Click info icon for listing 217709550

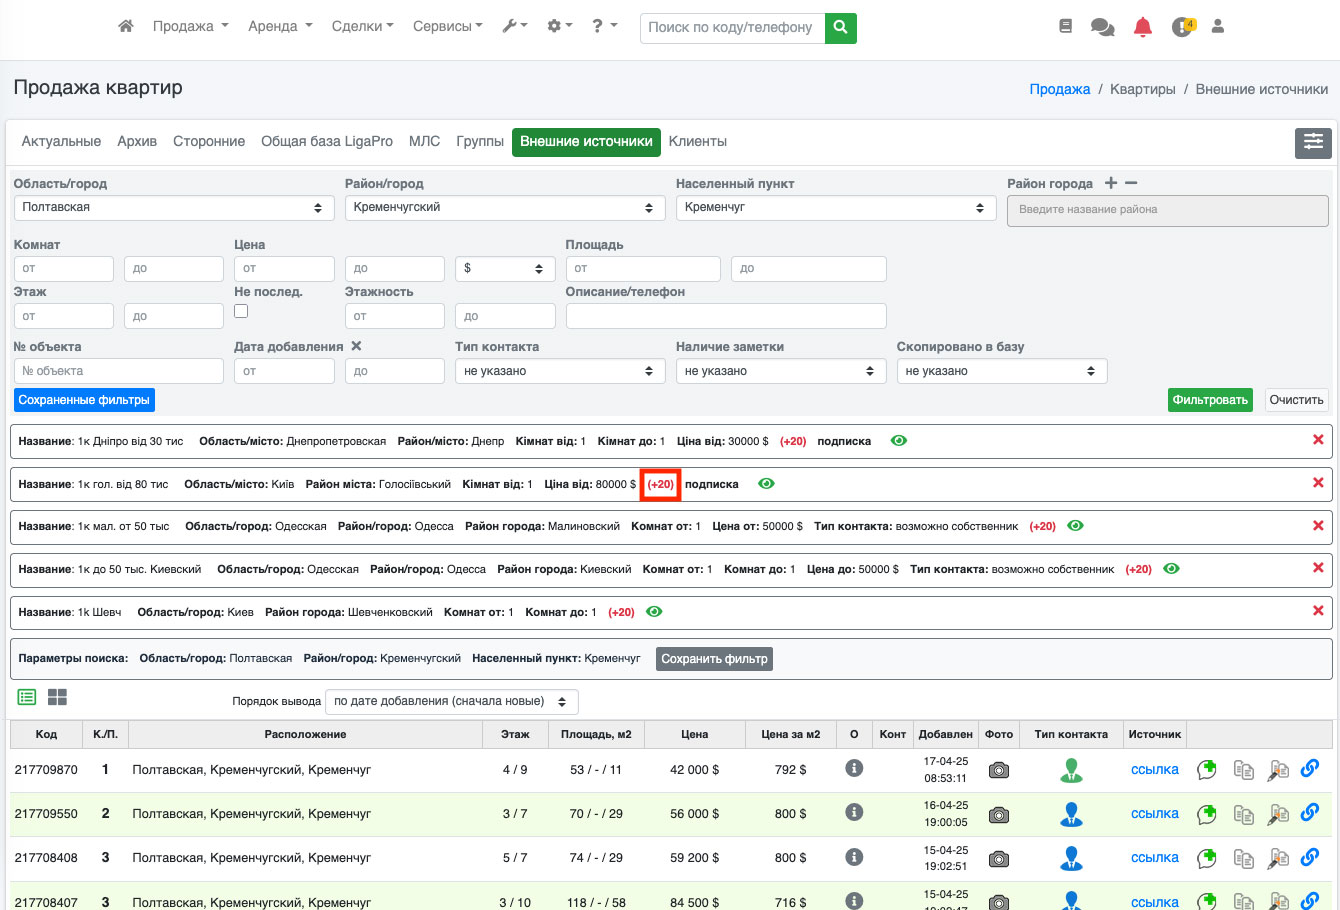[854, 812]
